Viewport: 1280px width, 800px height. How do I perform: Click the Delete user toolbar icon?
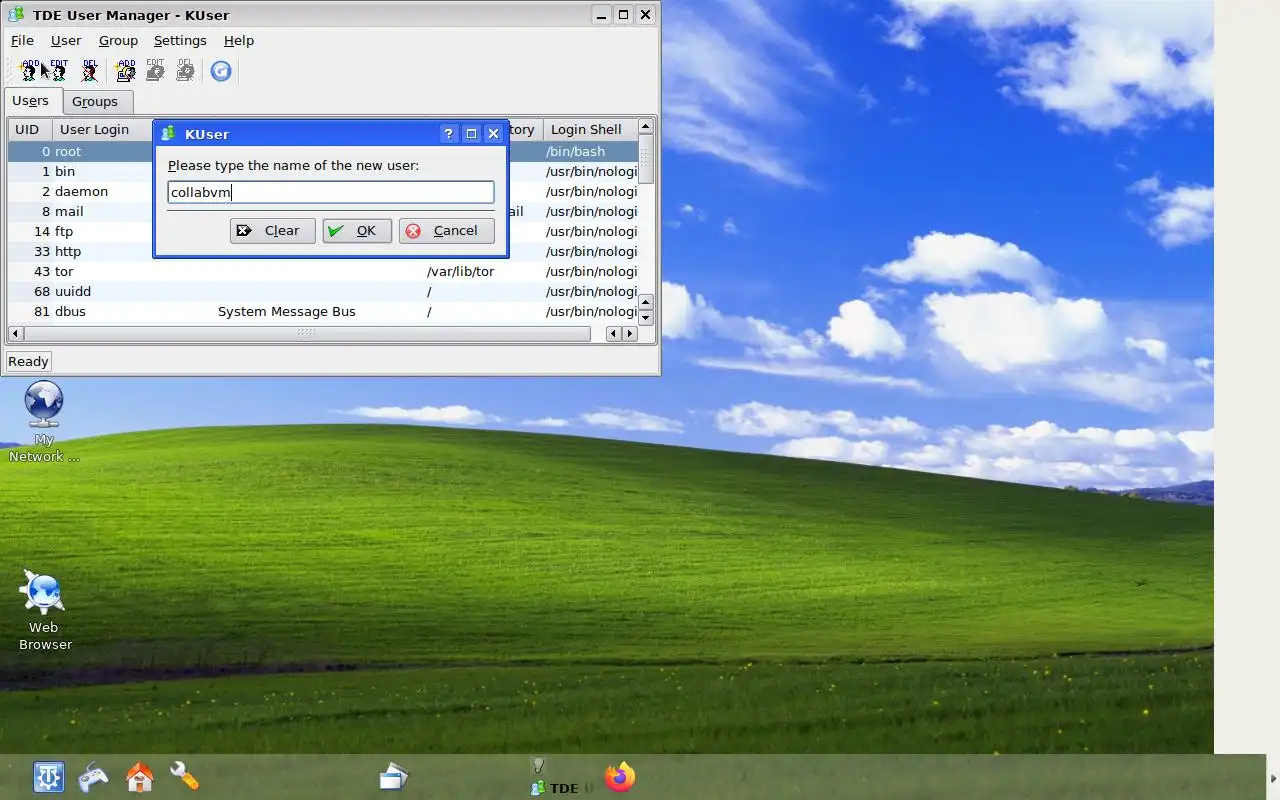(90, 70)
